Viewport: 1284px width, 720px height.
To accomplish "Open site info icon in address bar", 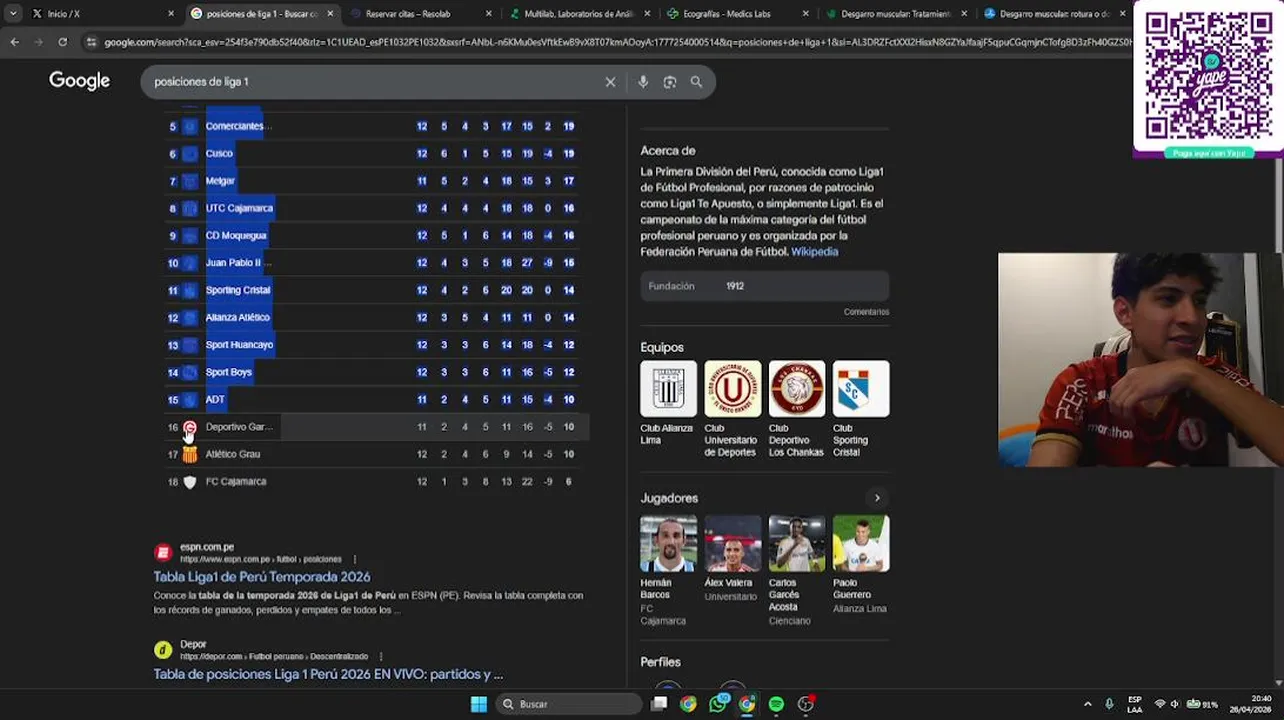I will pyautogui.click(x=92, y=42).
